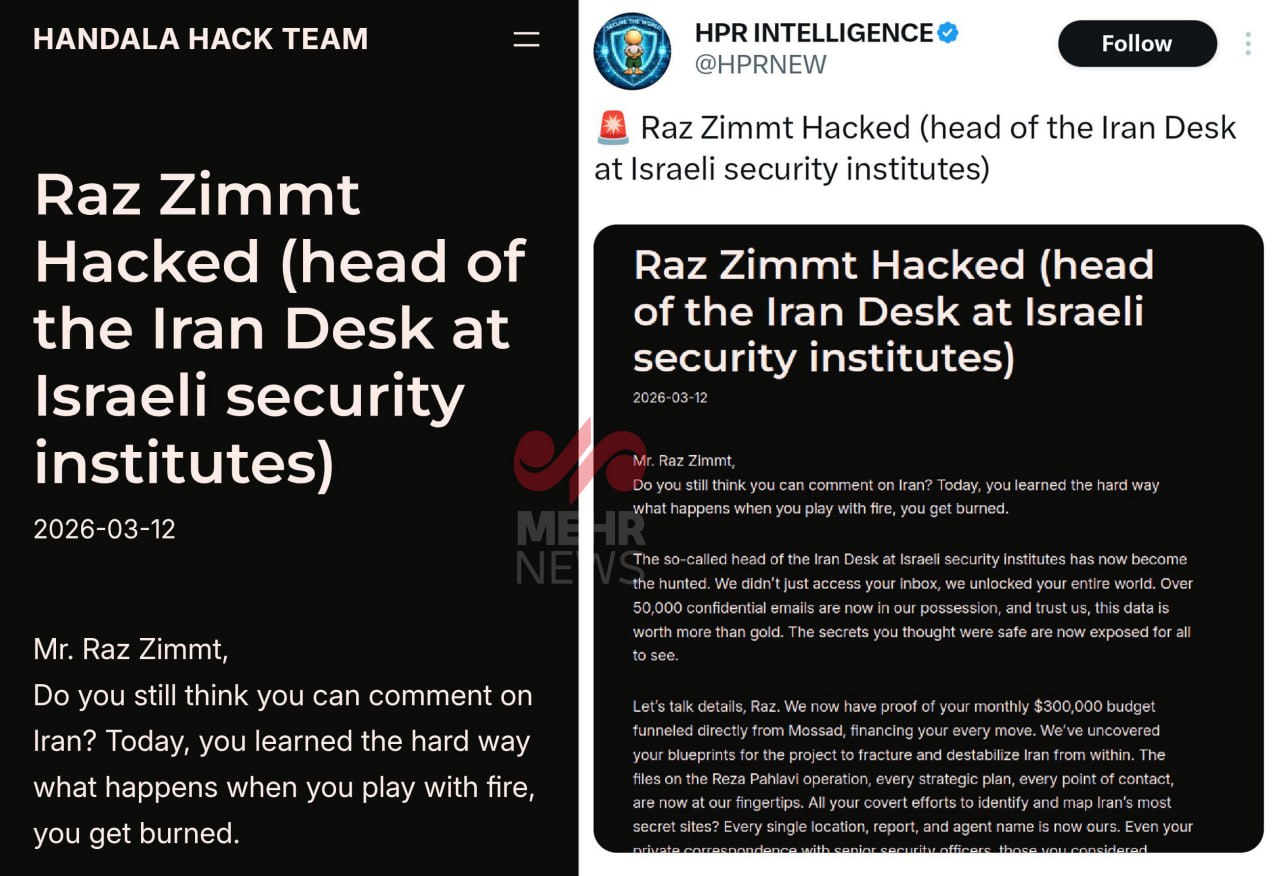Click the HPR Intelligence profile avatar
The height and width of the screenshot is (876, 1280).
[x=632, y=51]
